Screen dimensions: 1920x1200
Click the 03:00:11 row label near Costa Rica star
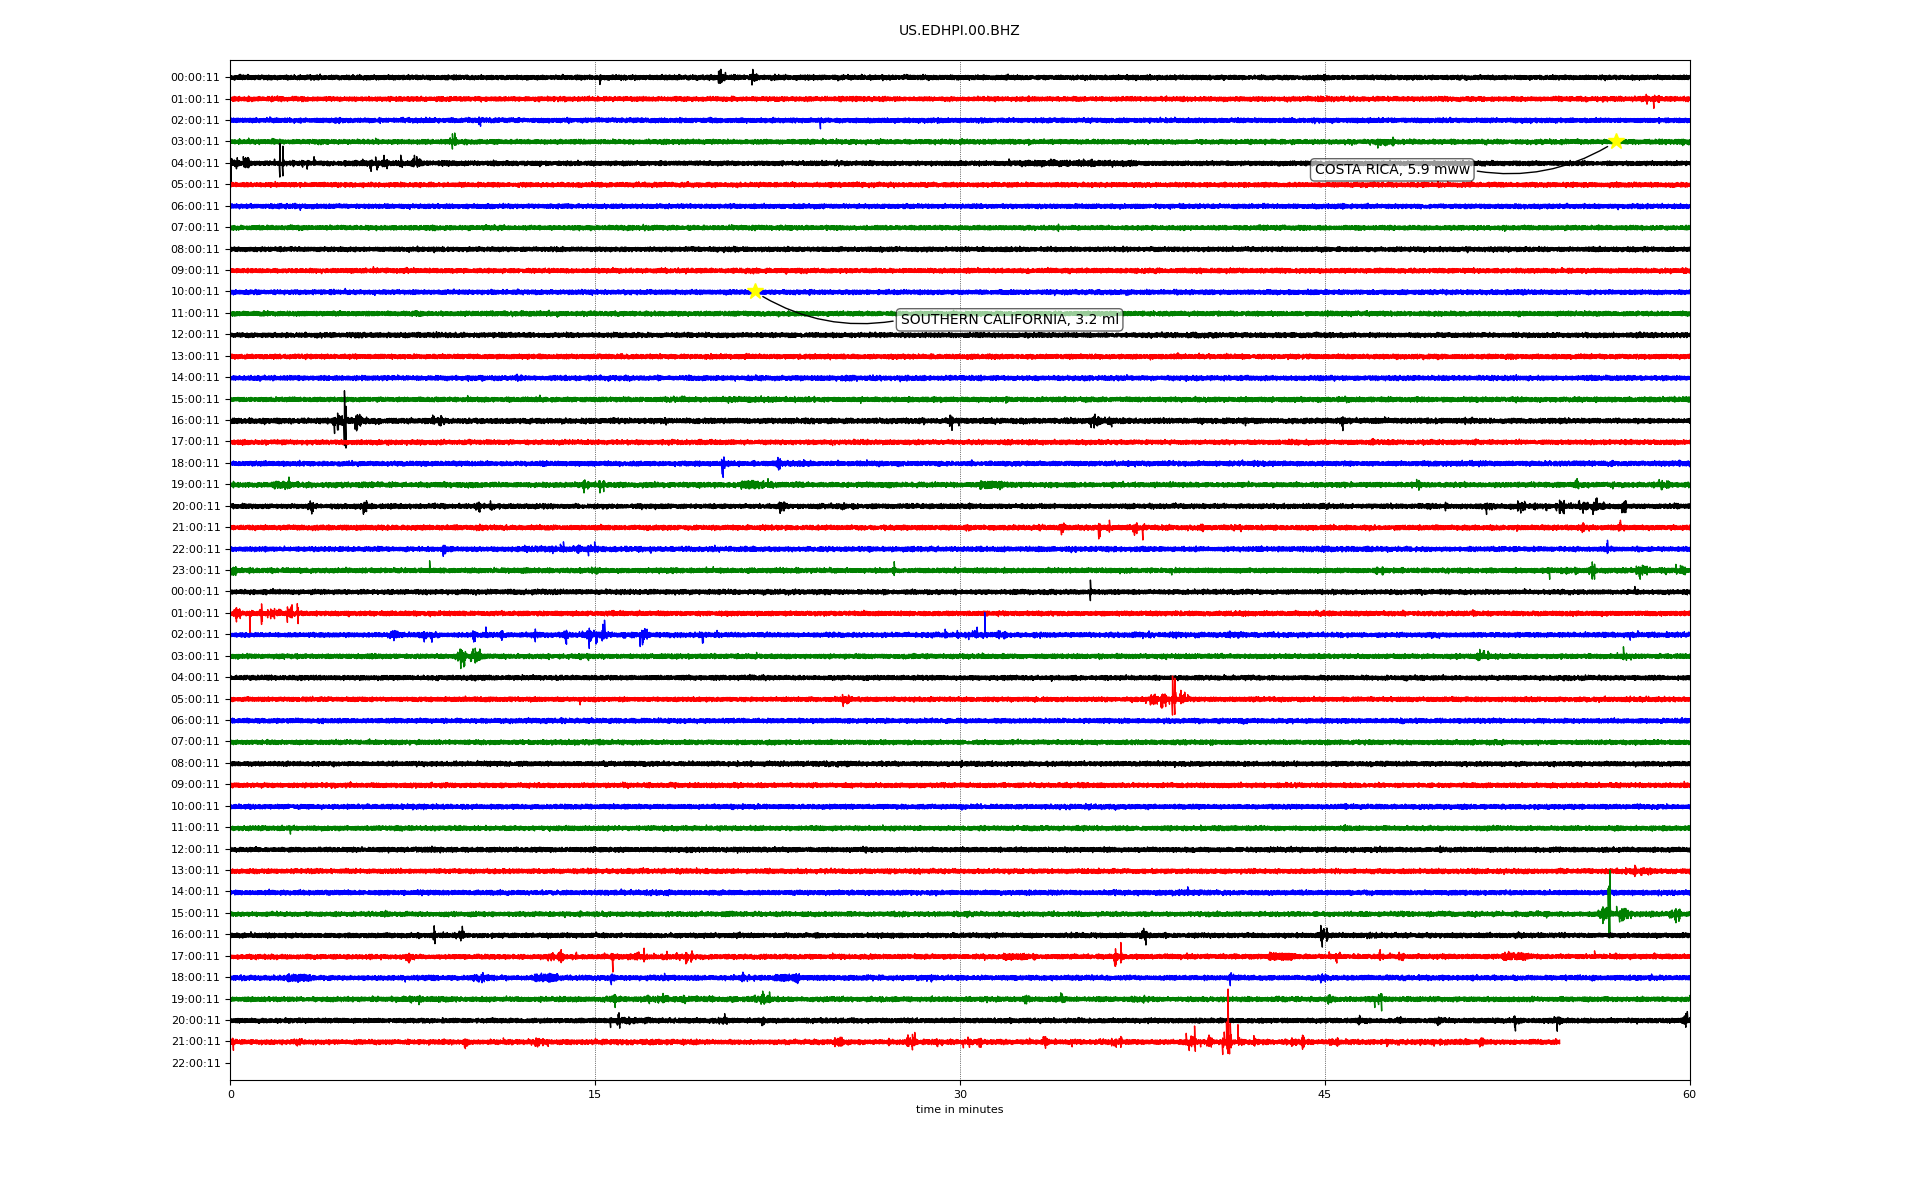point(195,142)
